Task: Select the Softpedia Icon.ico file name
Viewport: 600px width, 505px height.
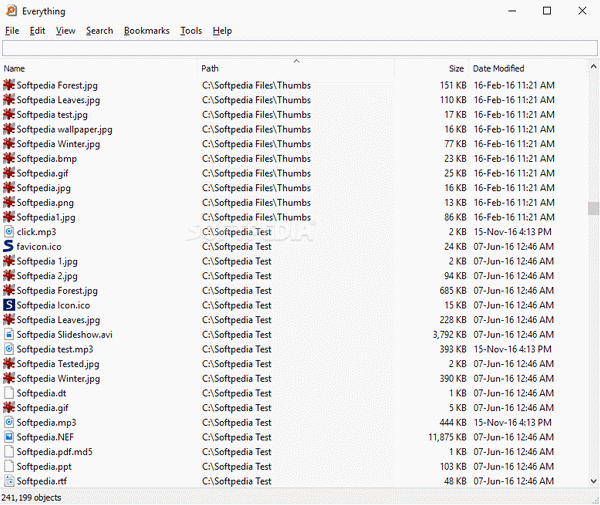Action: [53, 305]
